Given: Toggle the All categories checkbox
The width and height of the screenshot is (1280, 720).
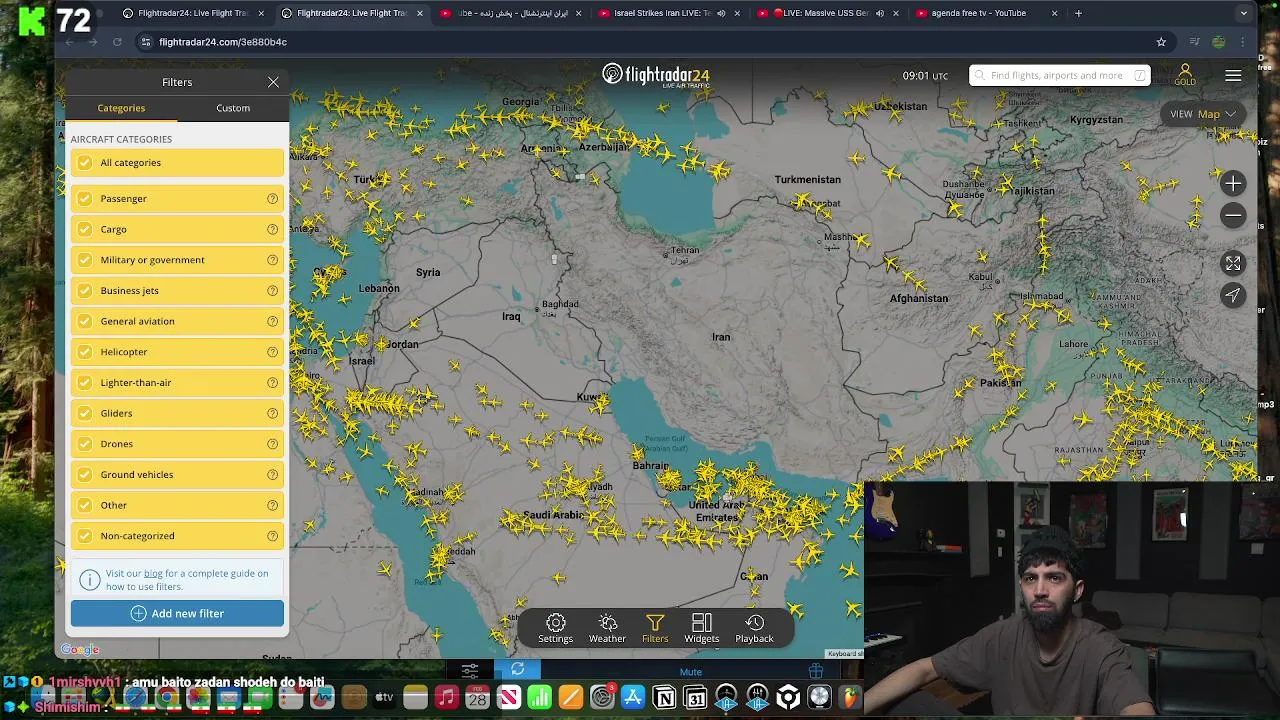Looking at the screenshot, I should pos(85,163).
